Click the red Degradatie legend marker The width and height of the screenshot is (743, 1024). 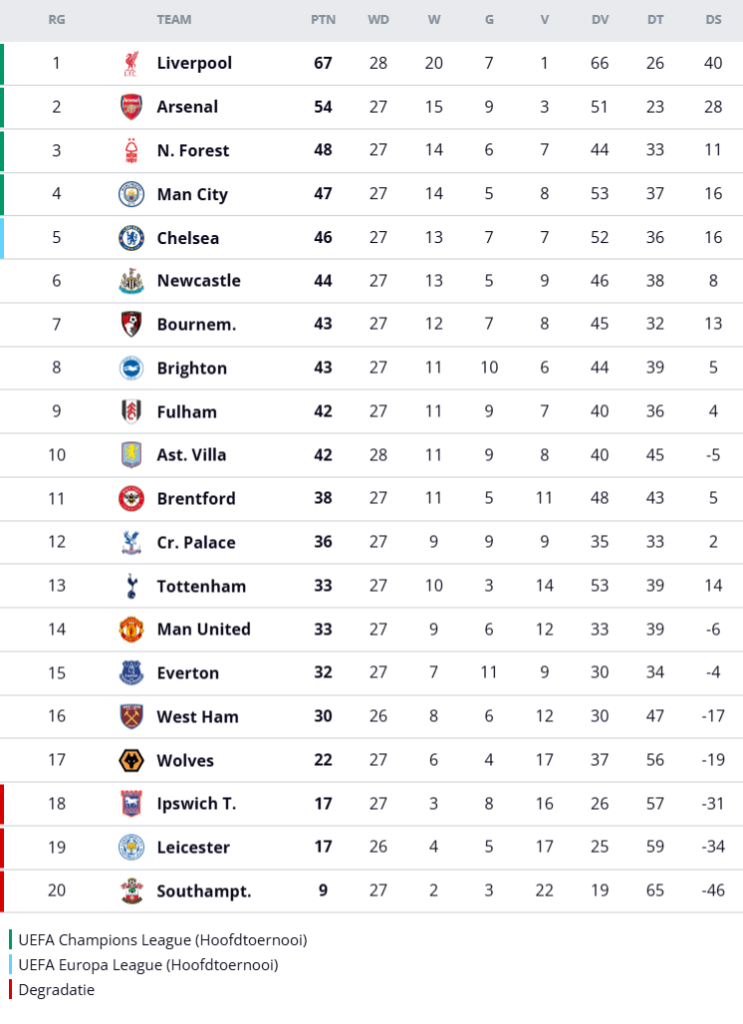coord(11,990)
